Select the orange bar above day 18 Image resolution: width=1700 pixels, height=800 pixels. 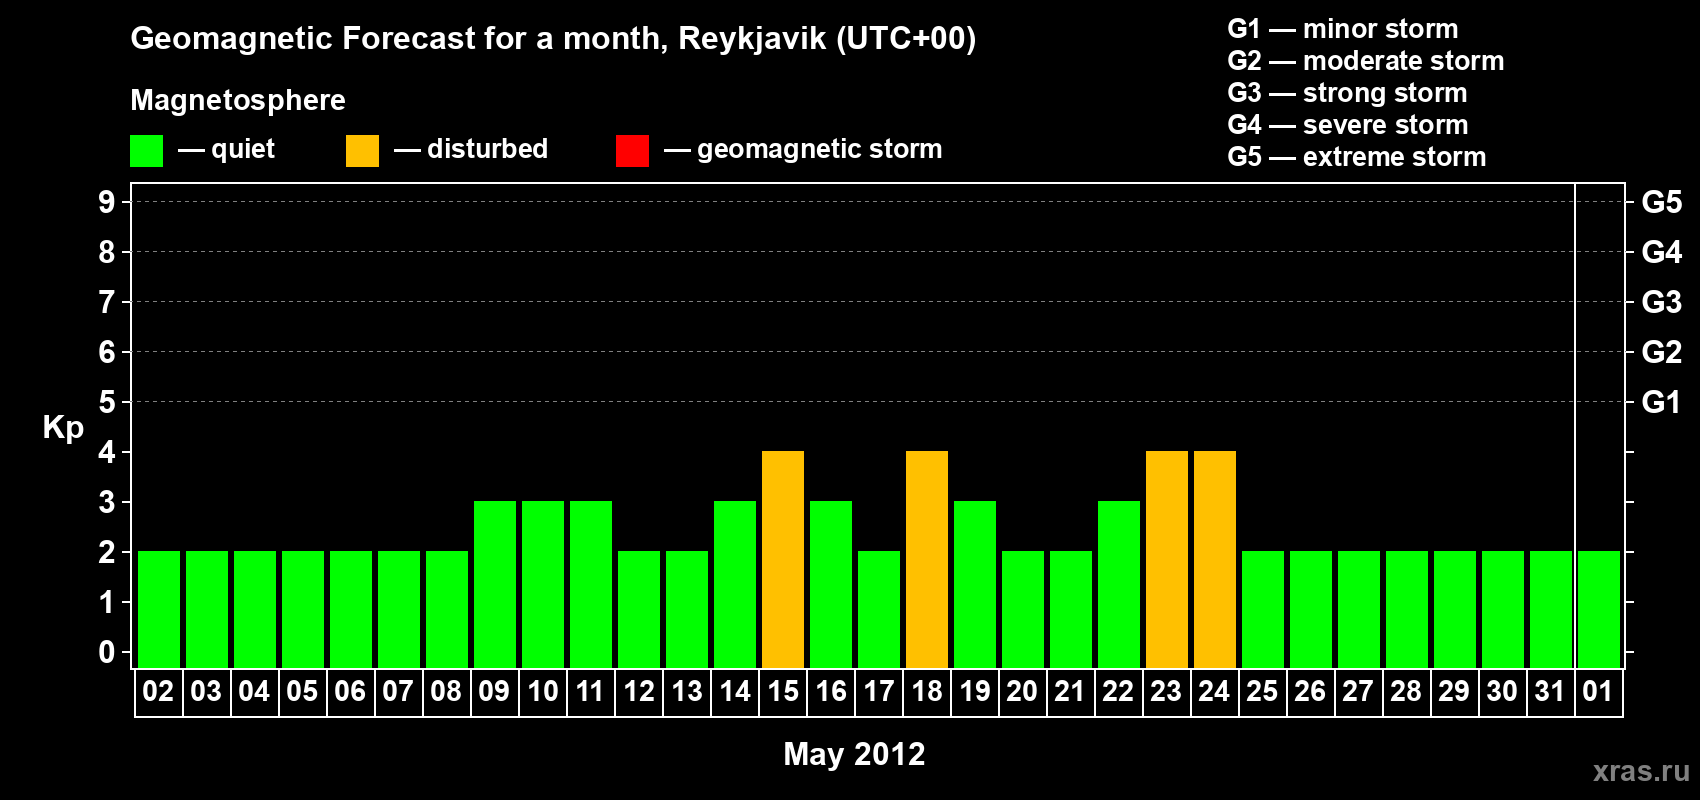[x=927, y=559]
